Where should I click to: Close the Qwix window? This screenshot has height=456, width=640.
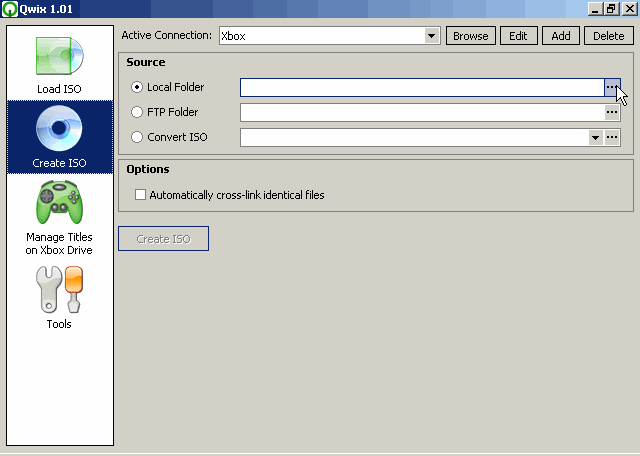pos(629,9)
